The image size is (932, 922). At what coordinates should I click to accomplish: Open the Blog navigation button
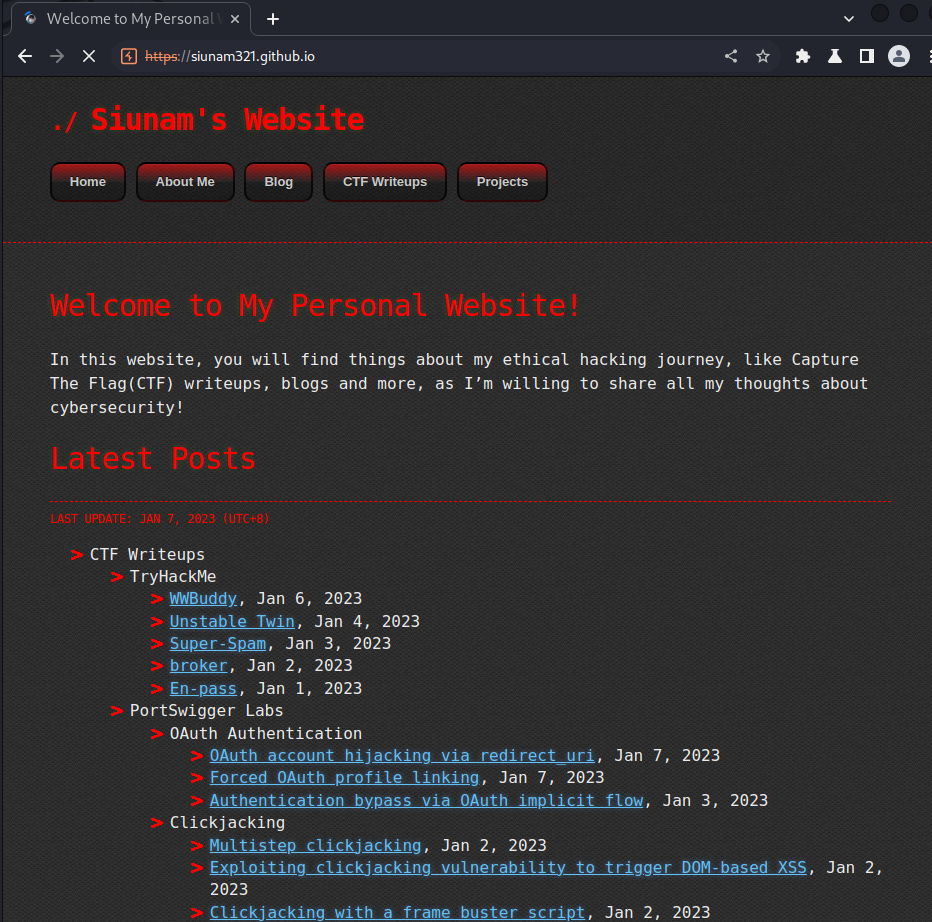pyautogui.click(x=278, y=182)
